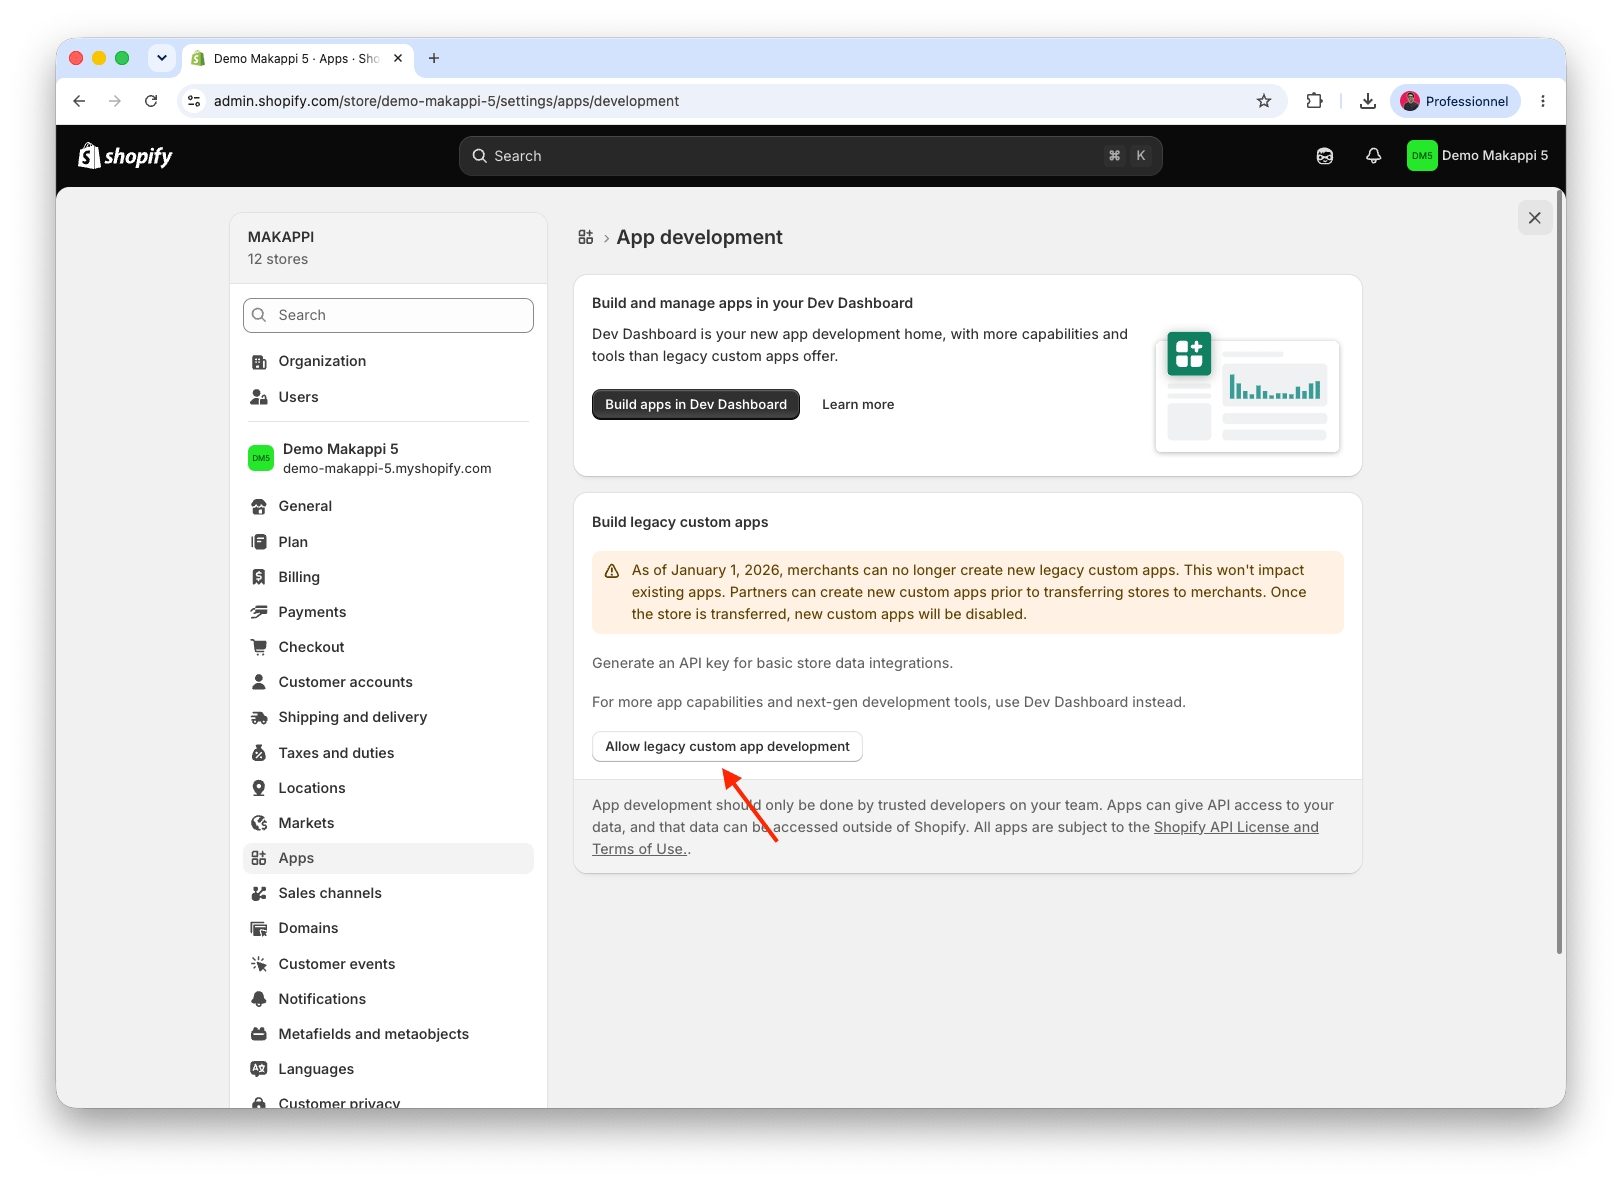Click the Notifications bell icon in sidebar

259,999
